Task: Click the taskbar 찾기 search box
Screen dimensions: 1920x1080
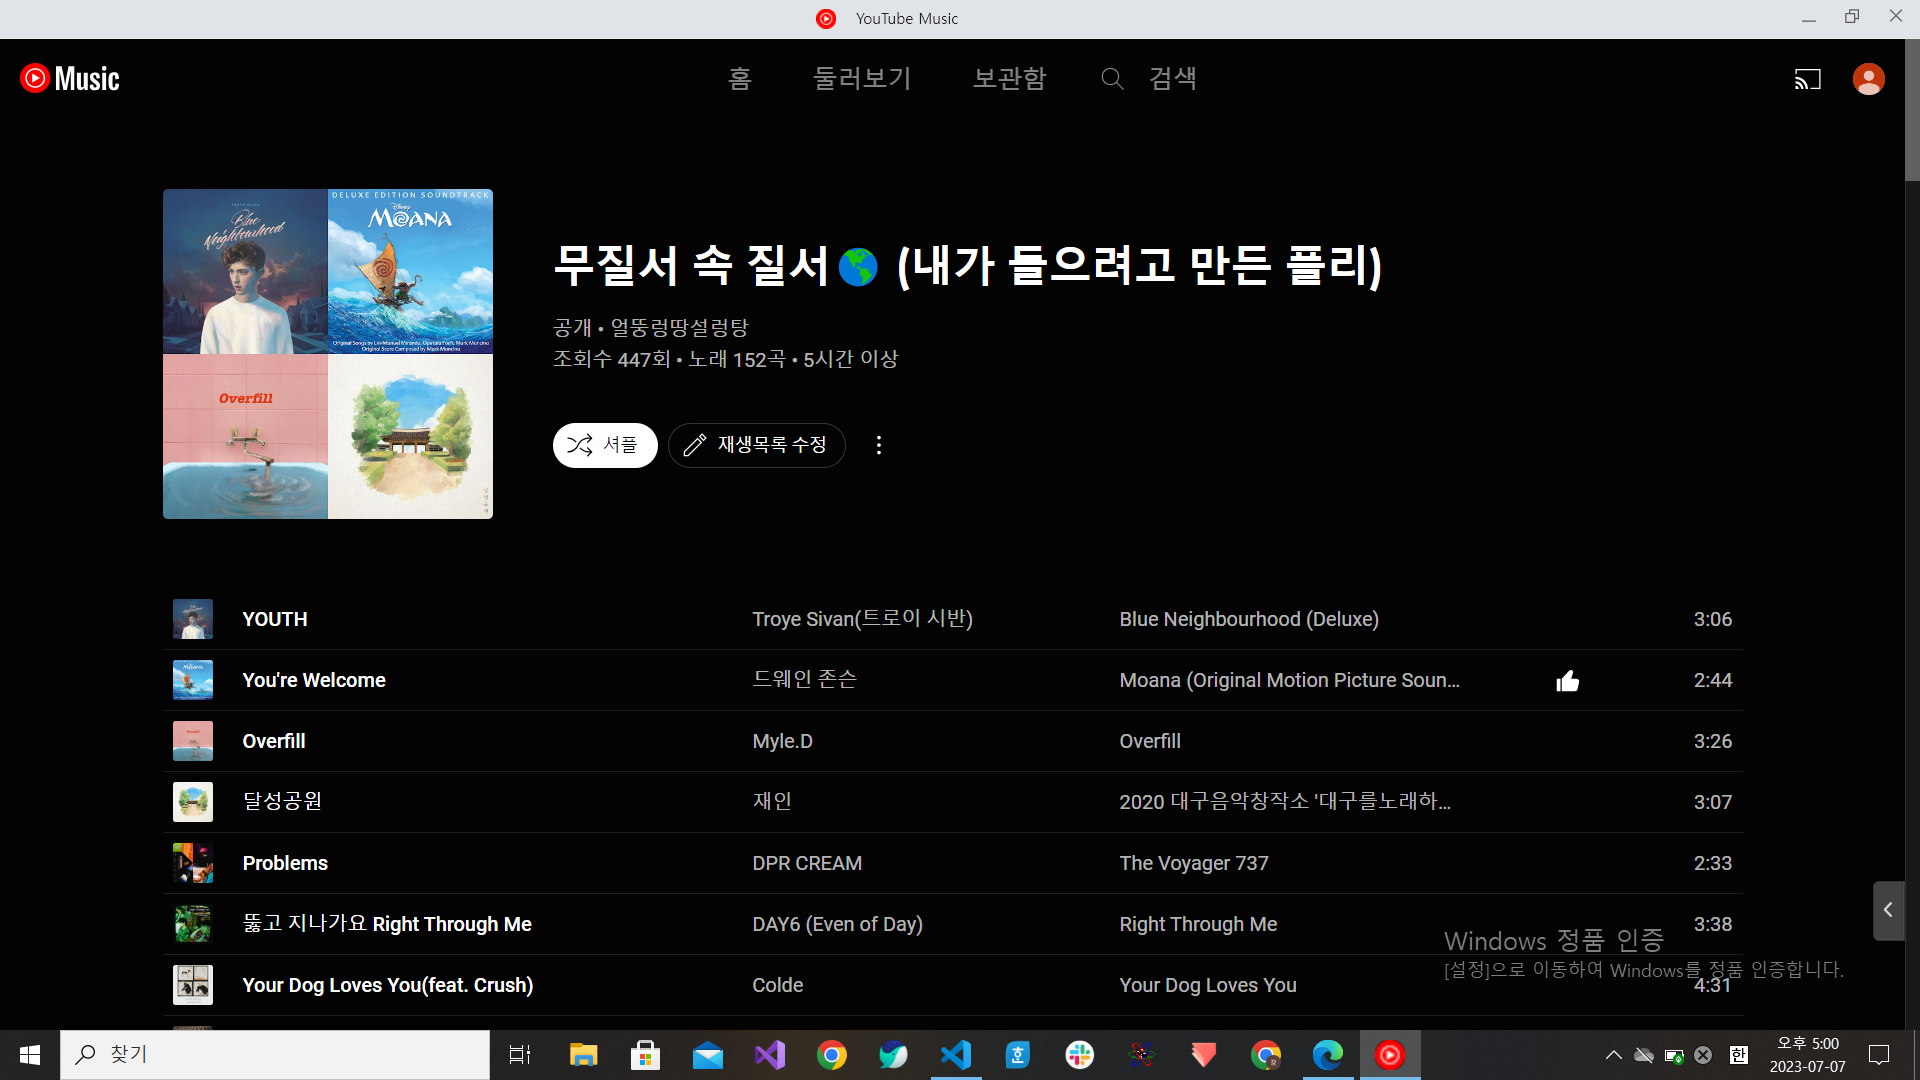Action: pyautogui.click(x=275, y=1055)
